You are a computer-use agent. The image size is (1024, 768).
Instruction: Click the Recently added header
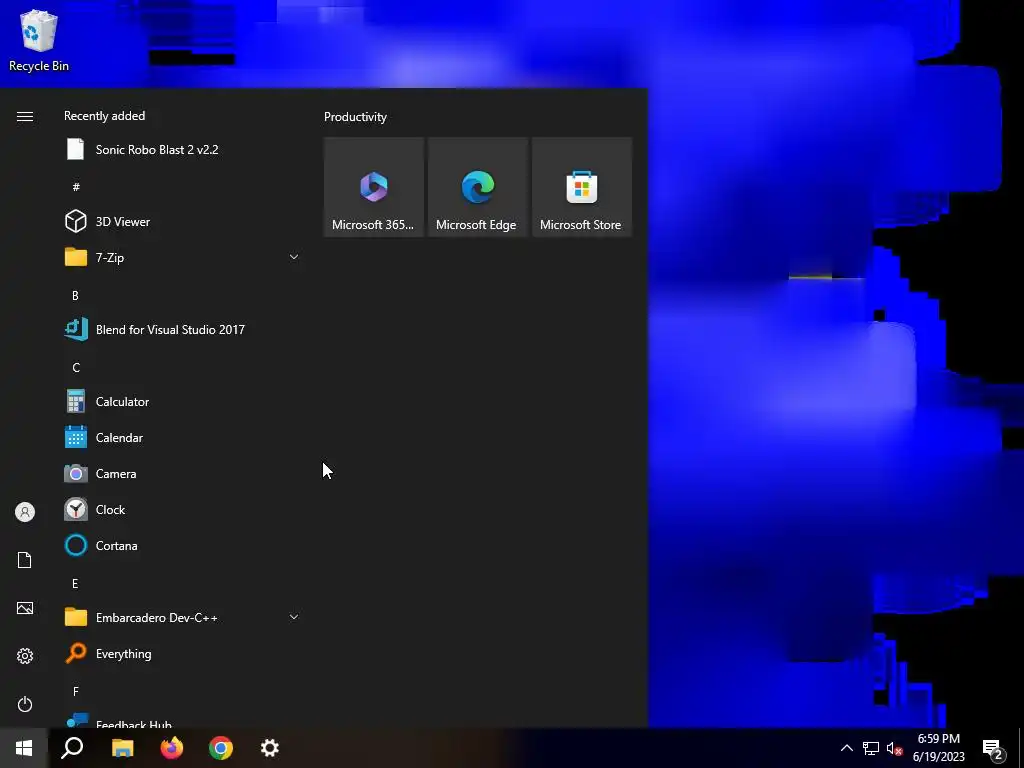[x=104, y=116]
